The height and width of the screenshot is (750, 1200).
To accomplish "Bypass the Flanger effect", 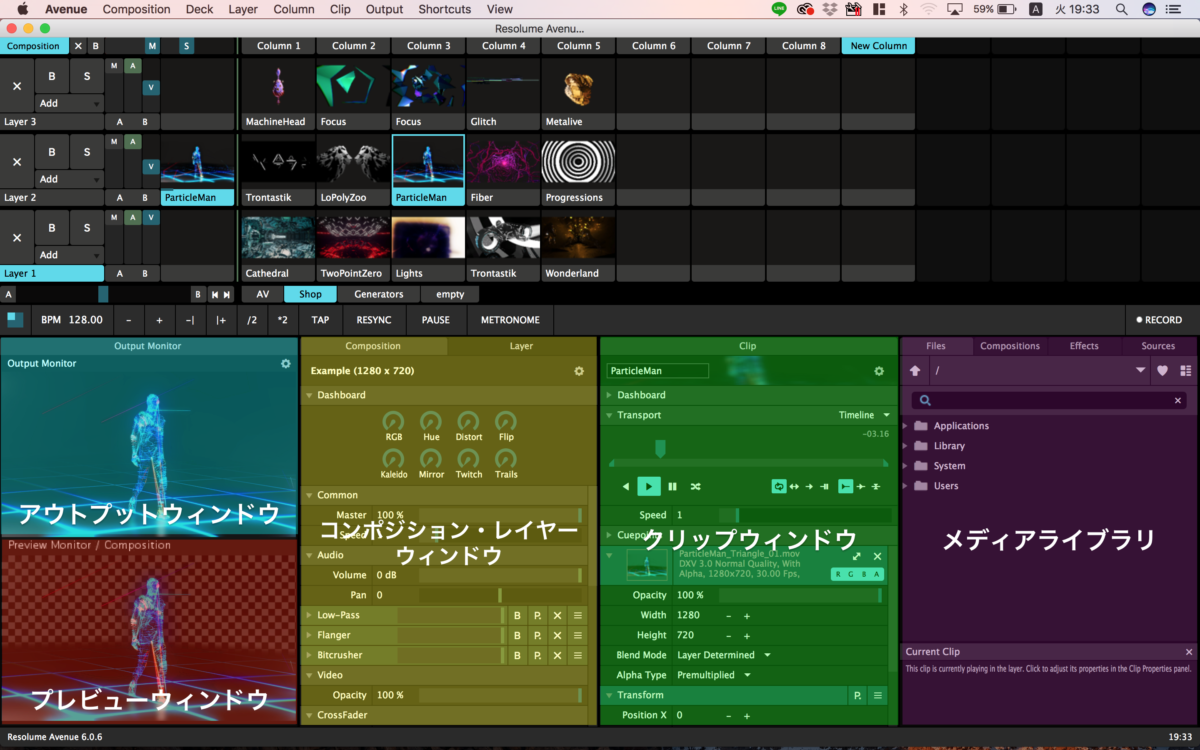I will pyautogui.click(x=517, y=635).
